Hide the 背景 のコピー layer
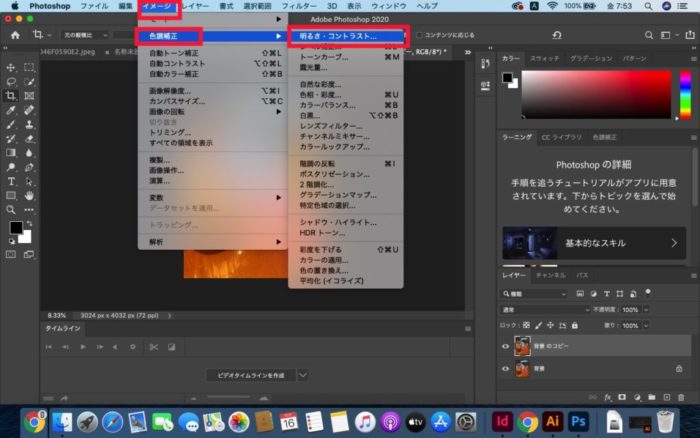 coord(505,346)
